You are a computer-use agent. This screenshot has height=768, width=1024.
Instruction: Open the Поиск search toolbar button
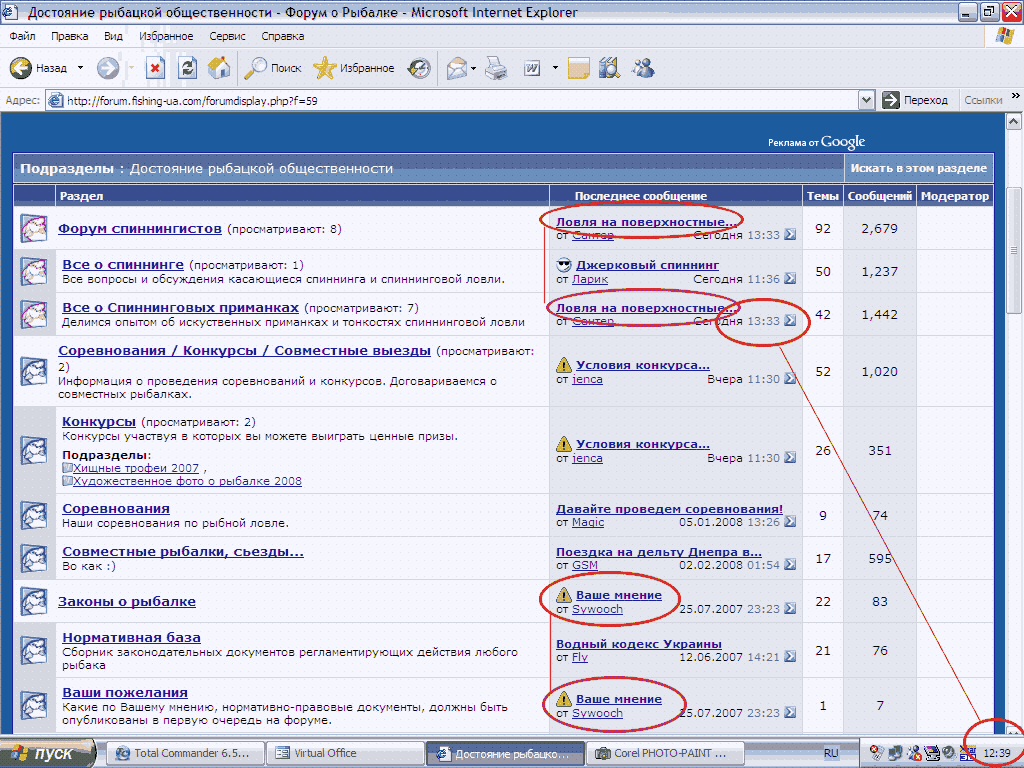[x=273, y=68]
